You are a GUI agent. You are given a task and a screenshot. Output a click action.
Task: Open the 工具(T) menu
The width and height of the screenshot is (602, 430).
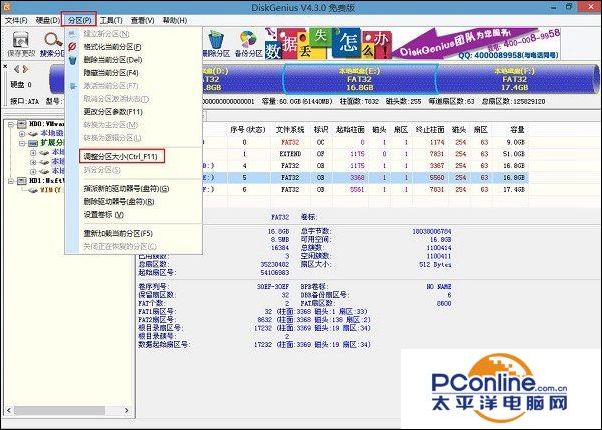[111, 20]
